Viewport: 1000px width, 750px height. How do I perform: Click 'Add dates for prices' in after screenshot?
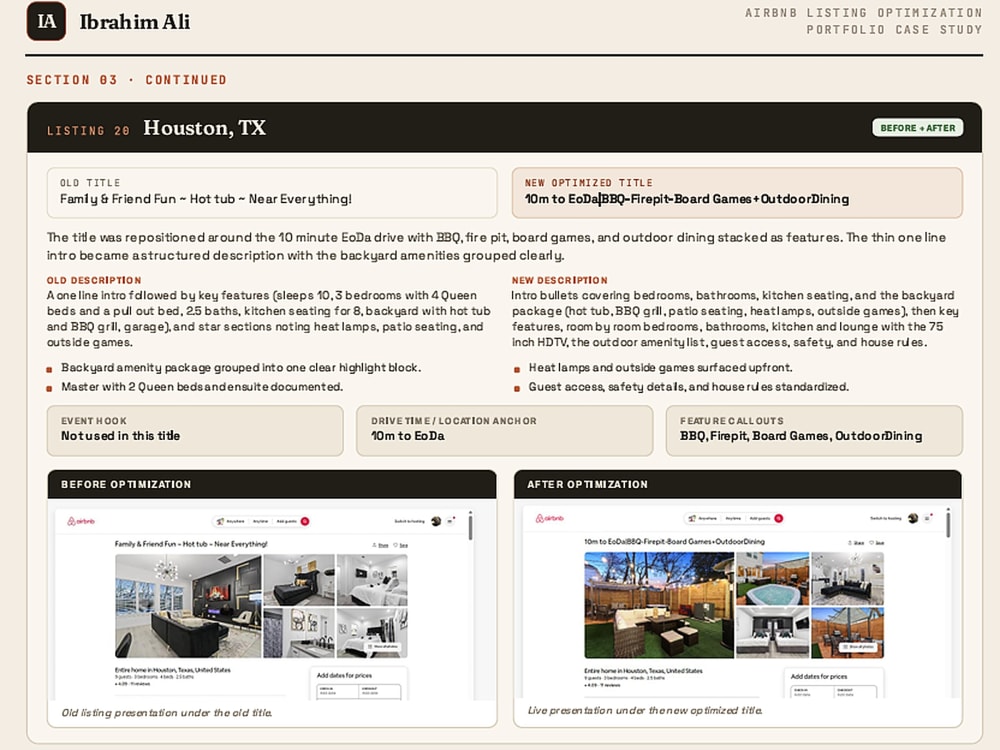[819, 676]
